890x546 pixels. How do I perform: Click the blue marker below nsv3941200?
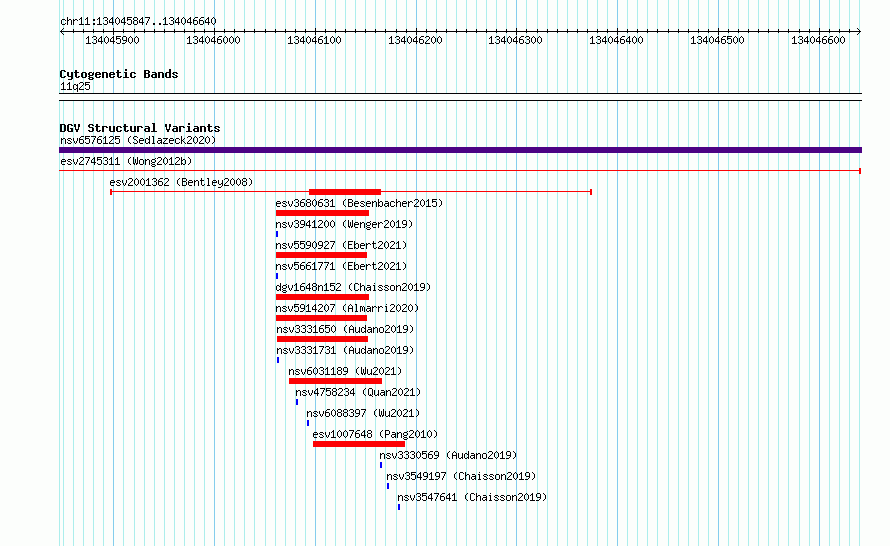pos(277,234)
